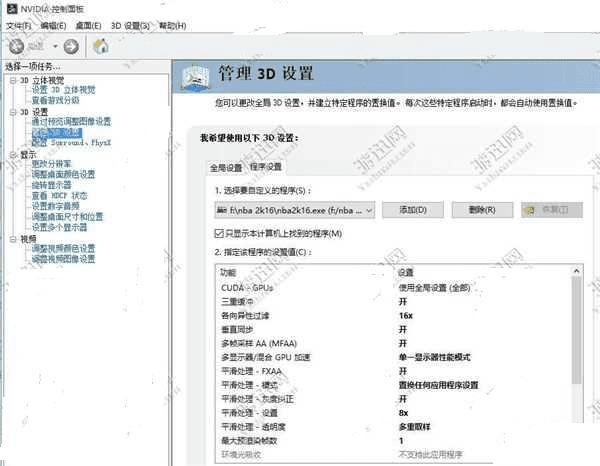Click the 设置 column header
The image size is (600, 466).
(x=406, y=272)
